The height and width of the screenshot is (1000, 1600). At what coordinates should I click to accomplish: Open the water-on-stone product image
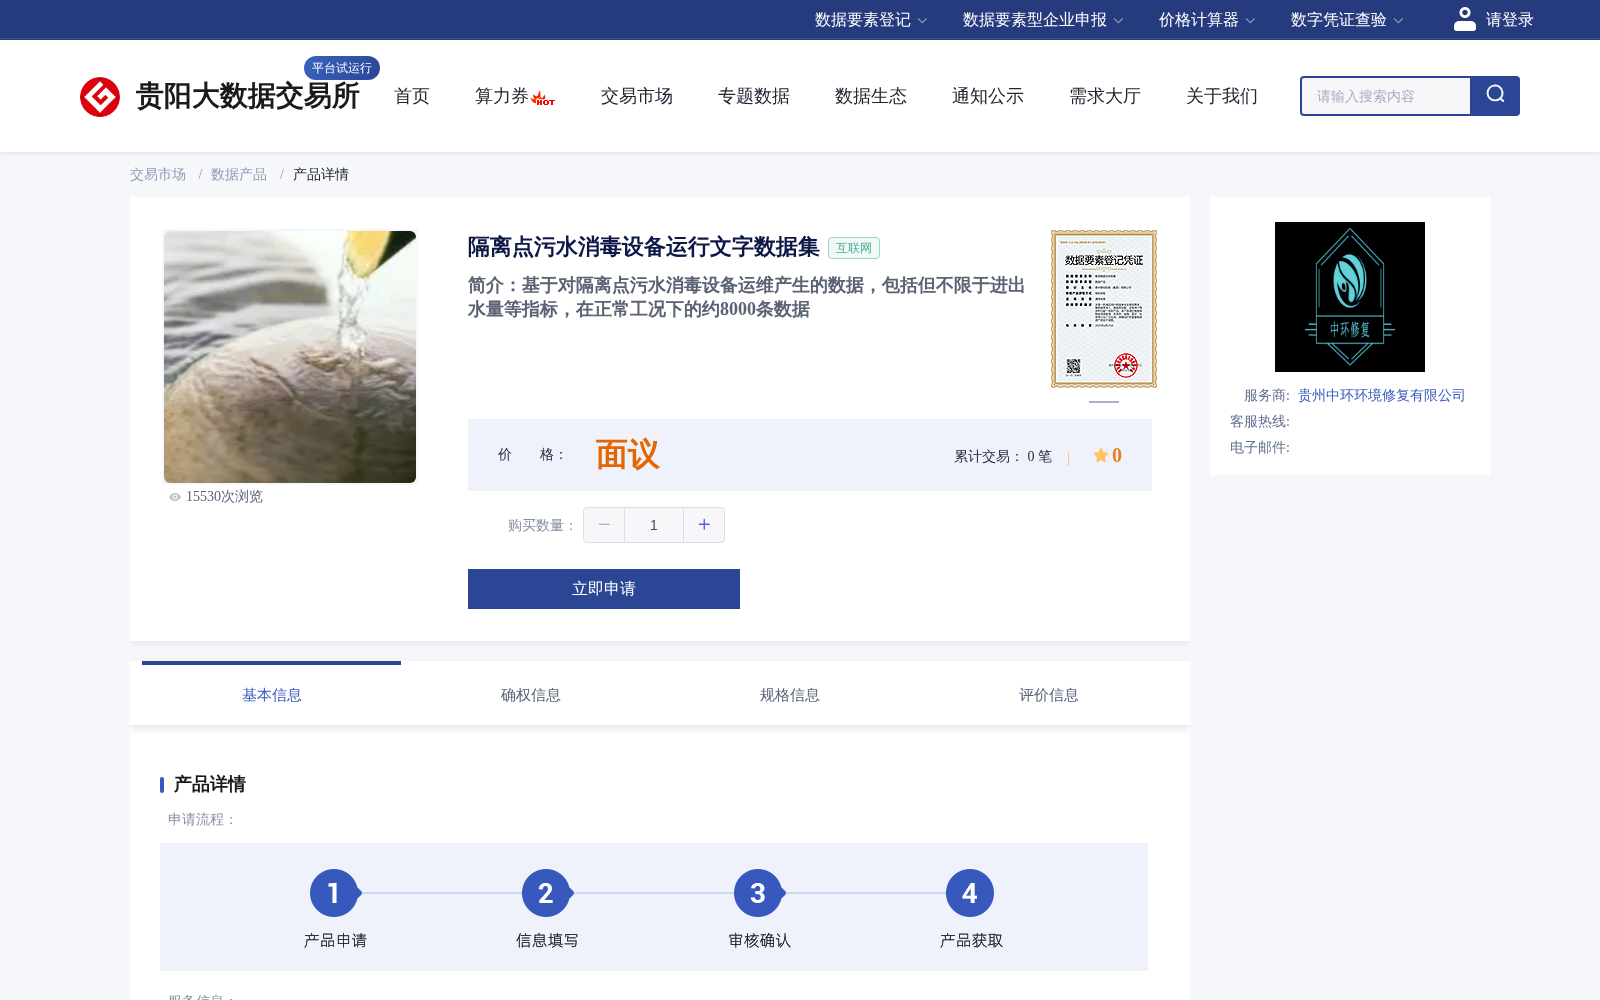[x=290, y=357]
